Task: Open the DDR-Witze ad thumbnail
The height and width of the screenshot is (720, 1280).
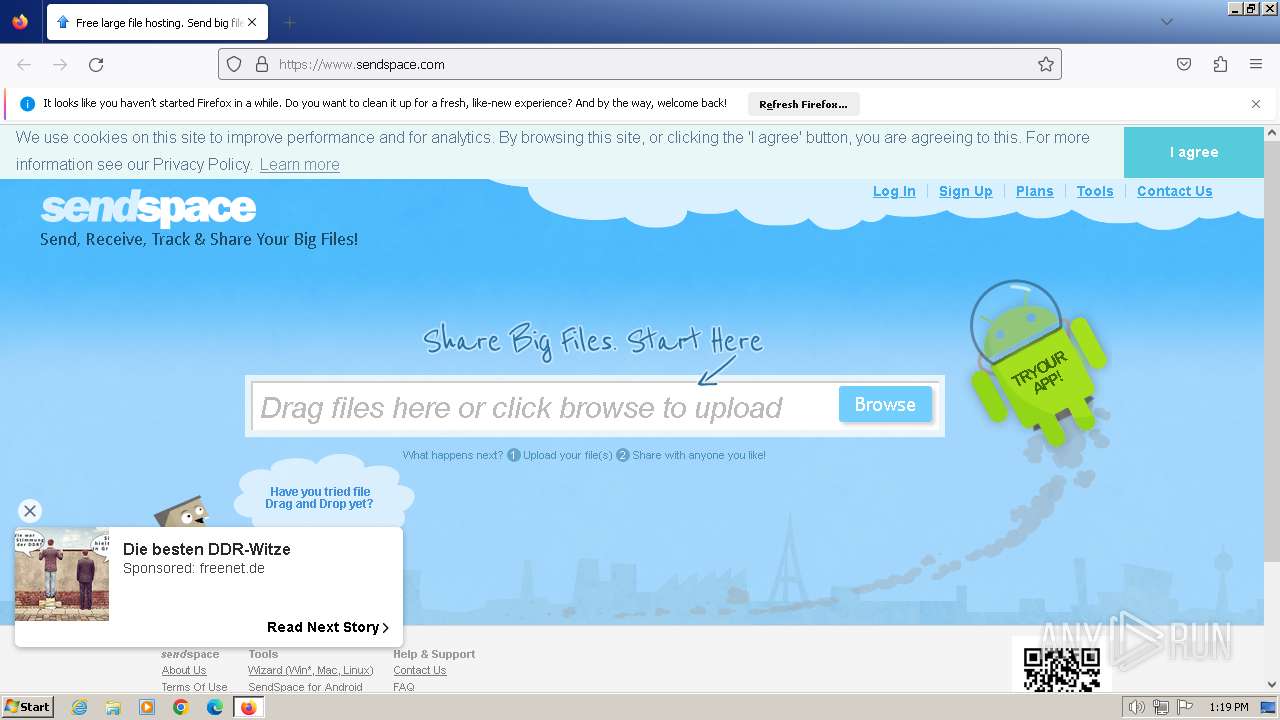Action: tap(62, 574)
